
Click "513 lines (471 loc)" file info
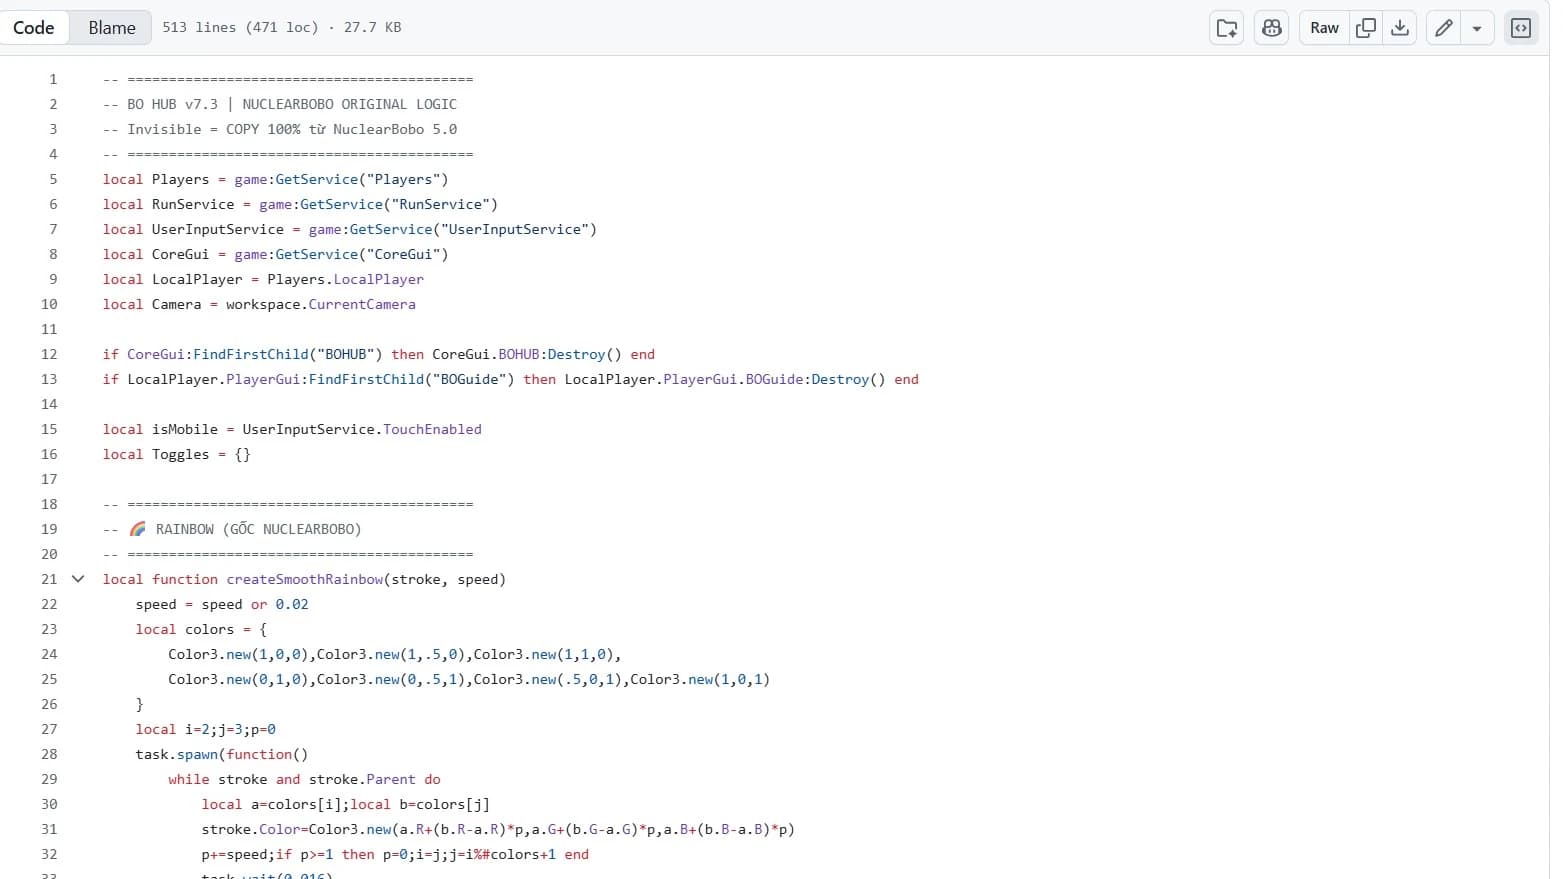240,28
